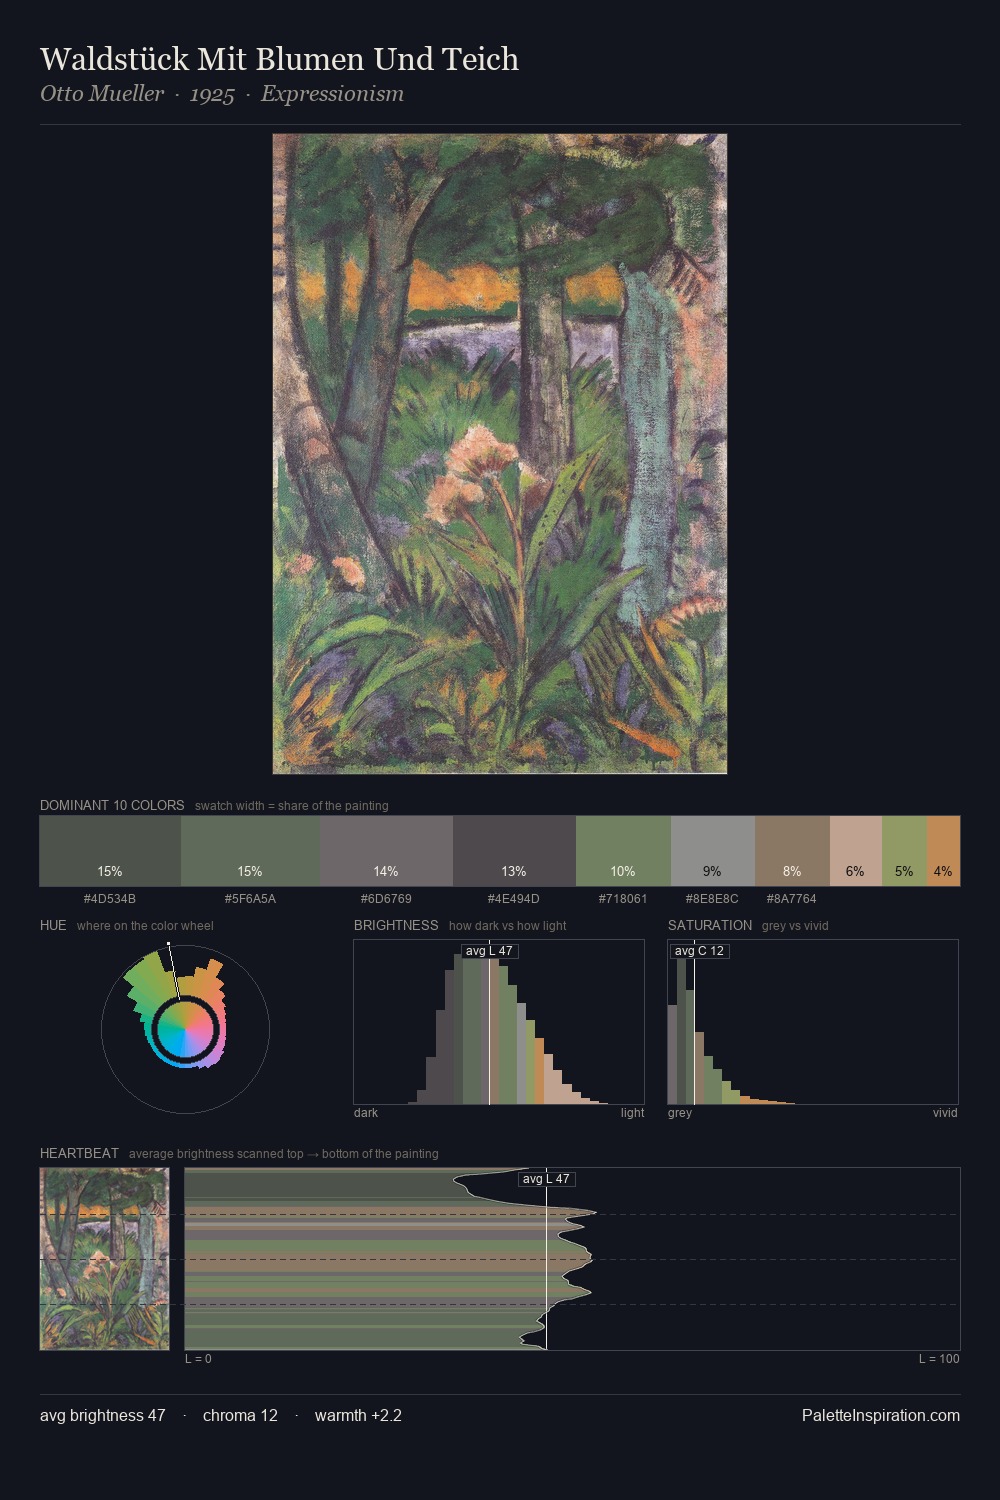Select the #8E8E8C light grey swatch
This screenshot has height=1500, width=1000.
click(x=713, y=851)
